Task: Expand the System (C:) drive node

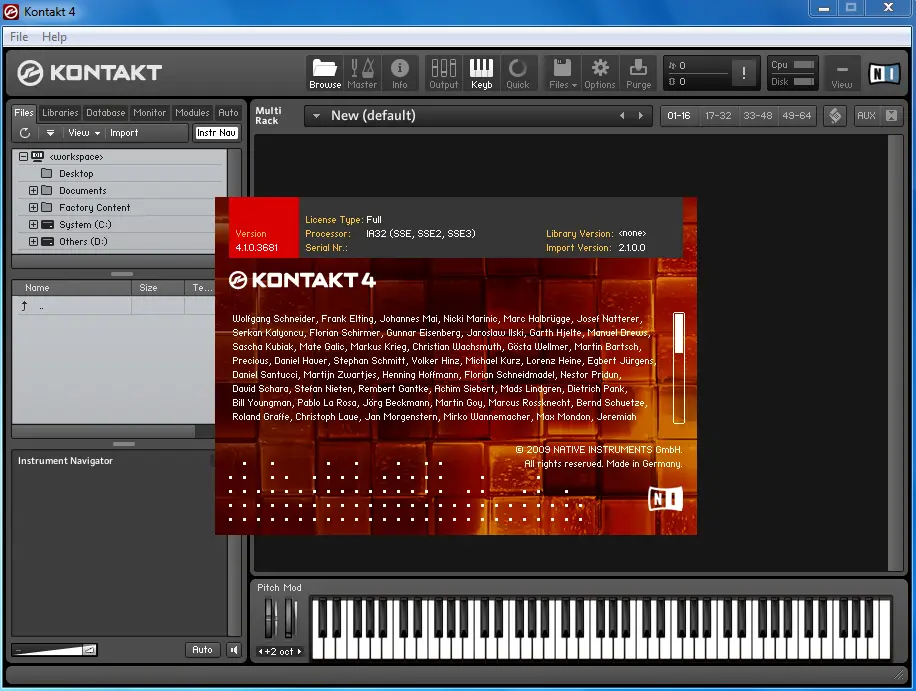Action: pos(33,224)
